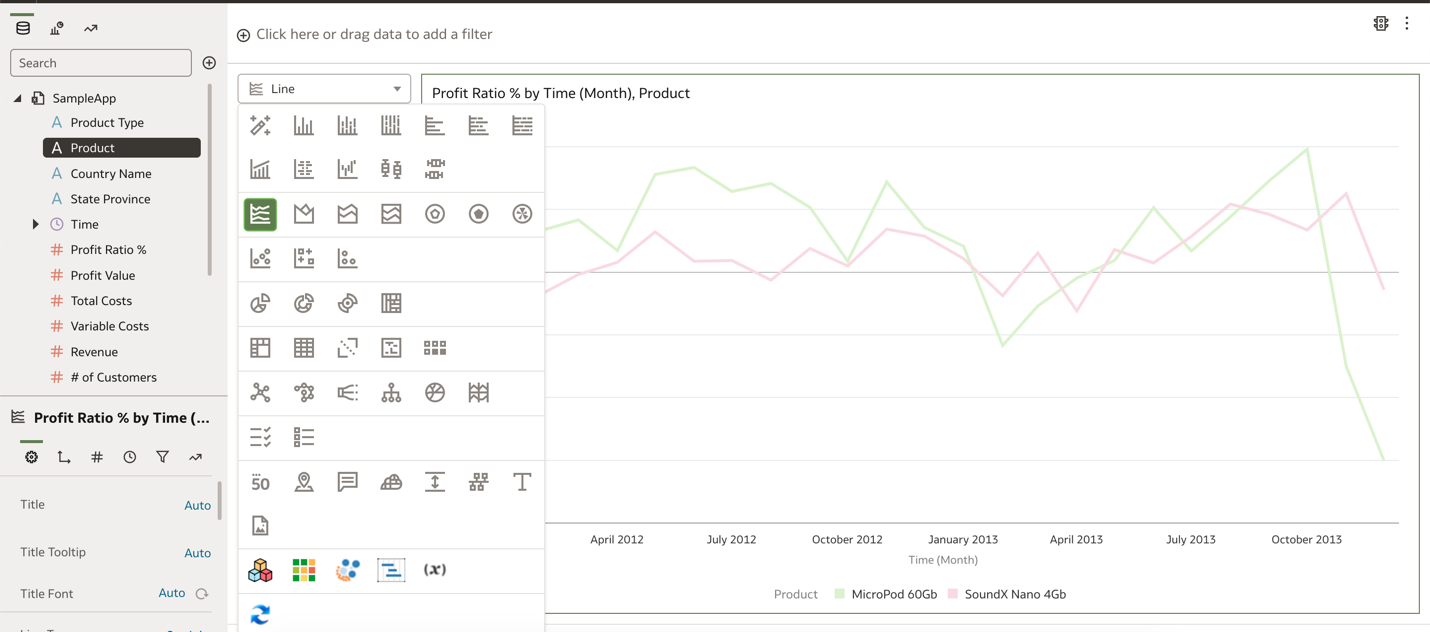Select the pie chart visualization type
The width and height of the screenshot is (1430, 632).
pos(260,303)
